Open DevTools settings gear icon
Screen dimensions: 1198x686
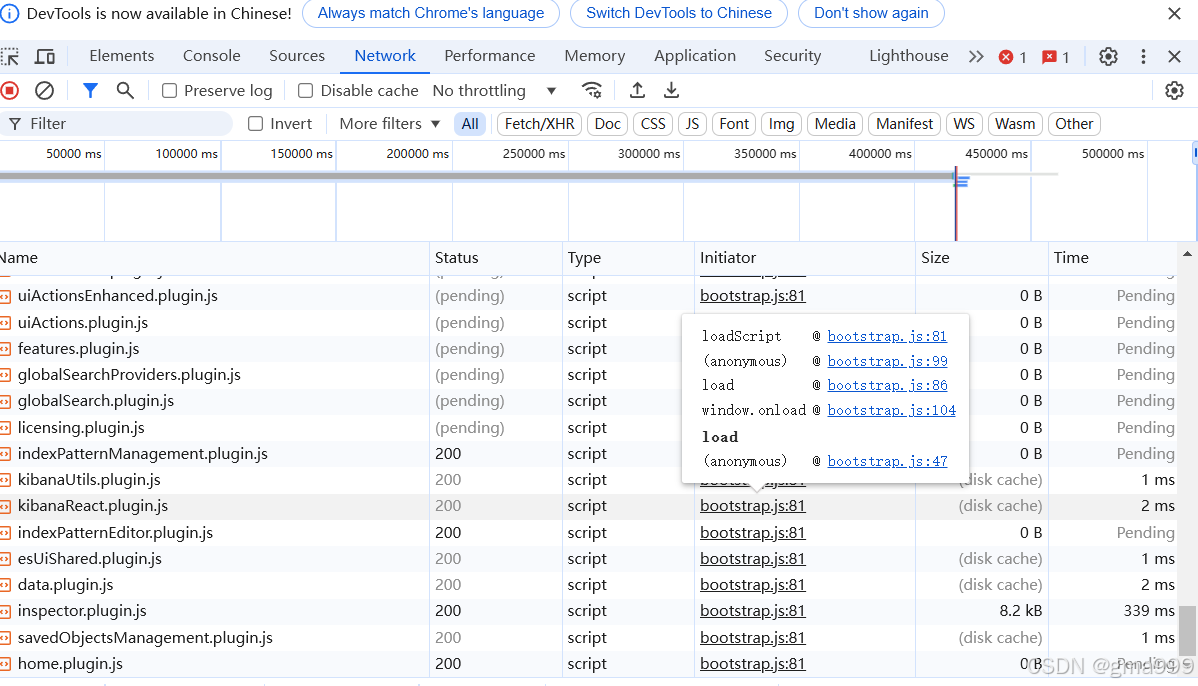(1108, 57)
